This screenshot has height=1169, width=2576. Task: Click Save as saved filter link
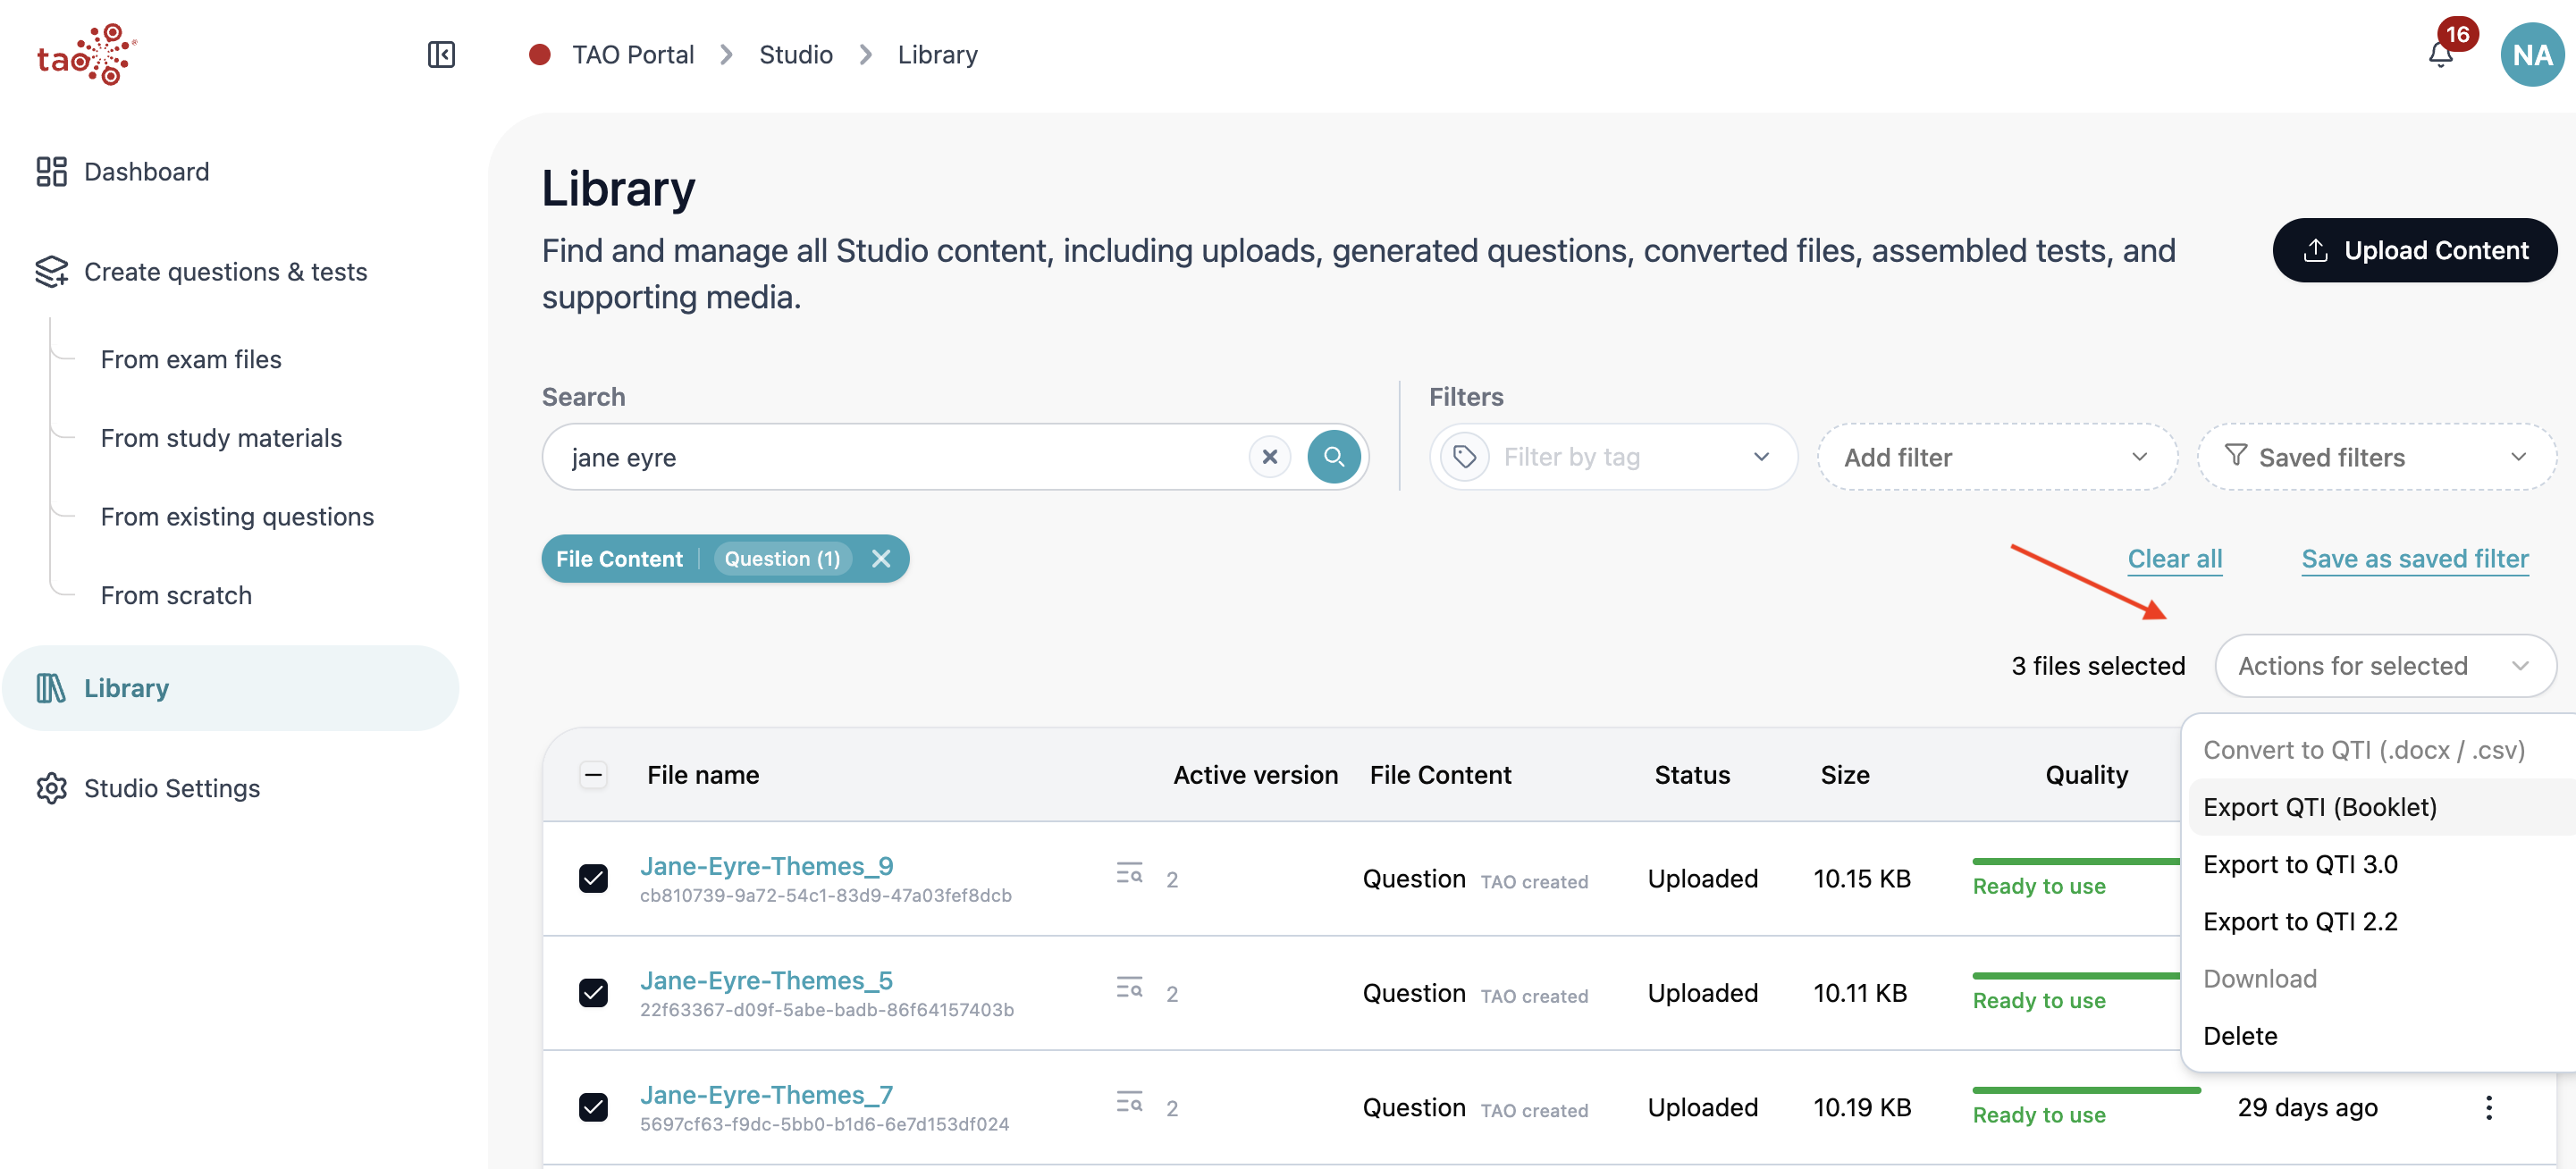coord(2414,559)
